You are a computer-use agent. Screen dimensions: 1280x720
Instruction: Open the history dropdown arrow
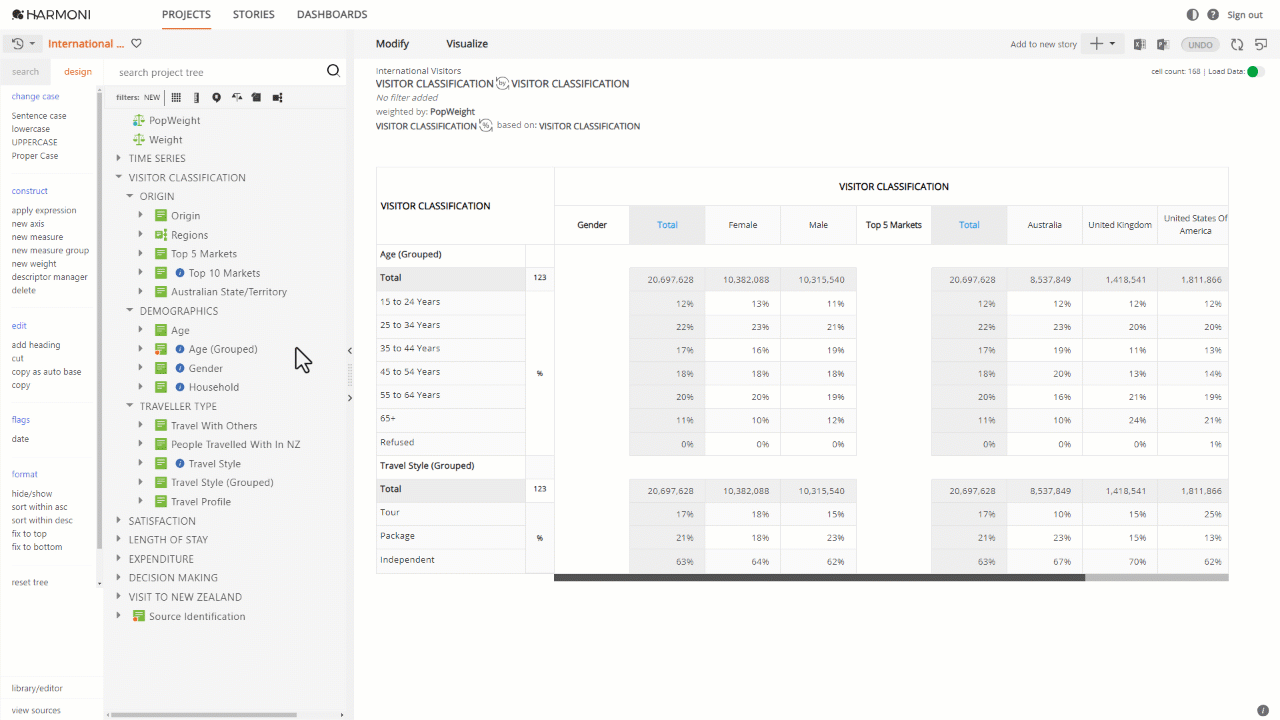coord(32,44)
